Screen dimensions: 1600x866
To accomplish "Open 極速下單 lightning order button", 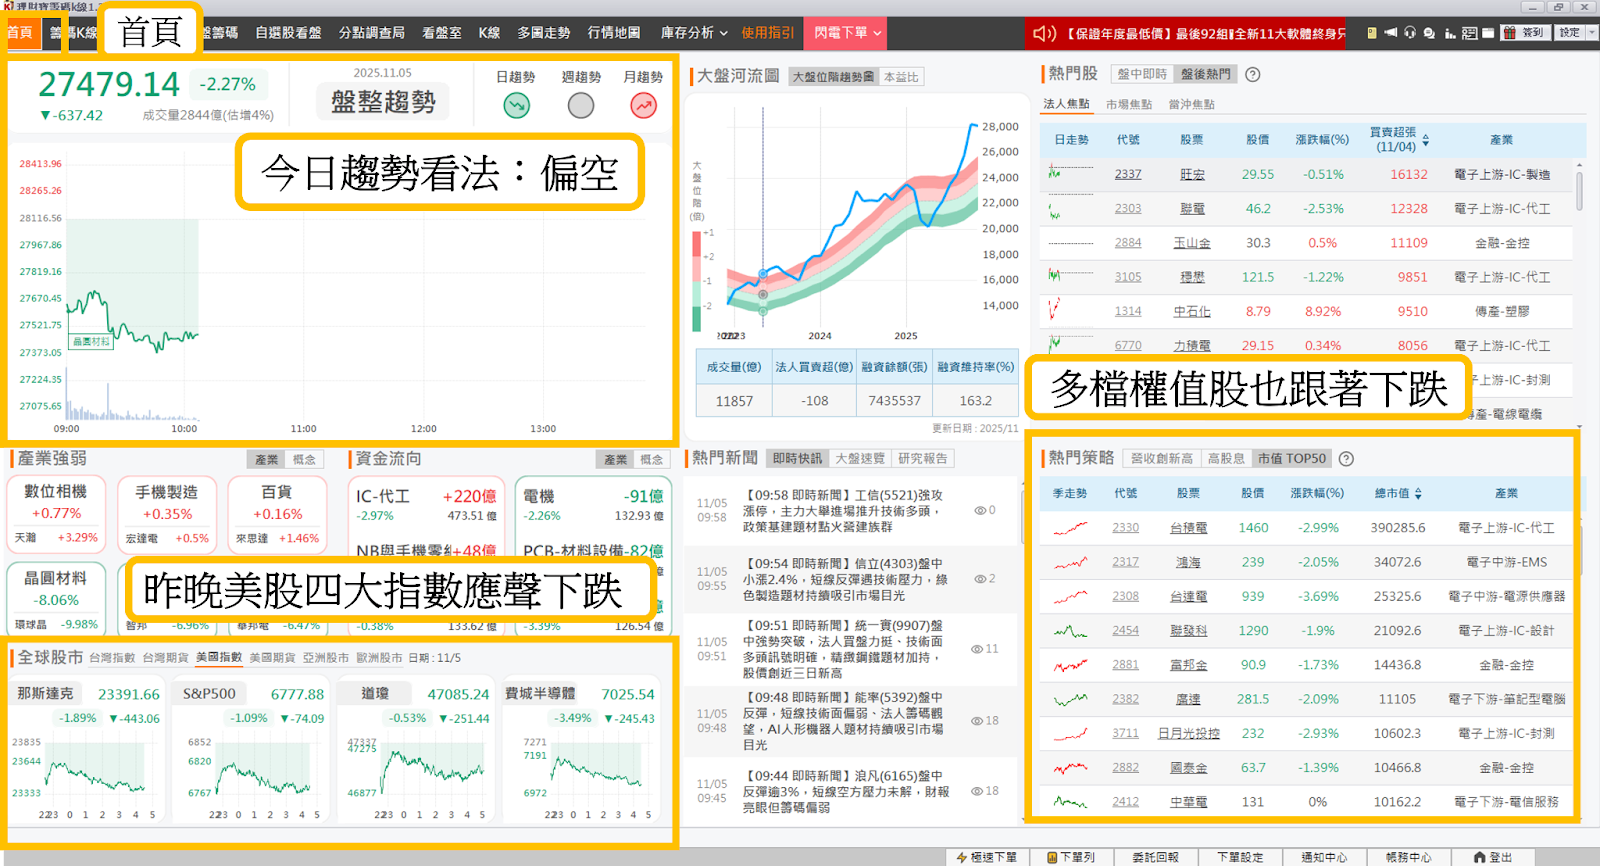I will pos(987,857).
